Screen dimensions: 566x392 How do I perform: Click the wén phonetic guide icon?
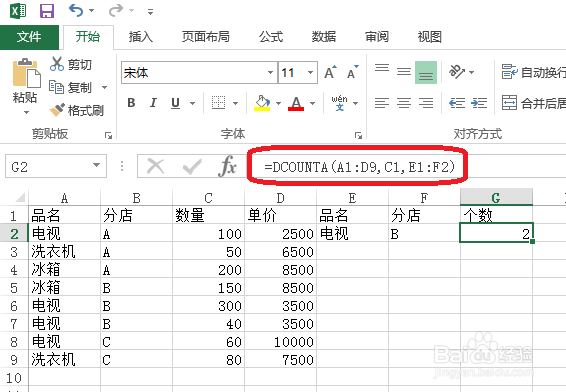point(340,103)
